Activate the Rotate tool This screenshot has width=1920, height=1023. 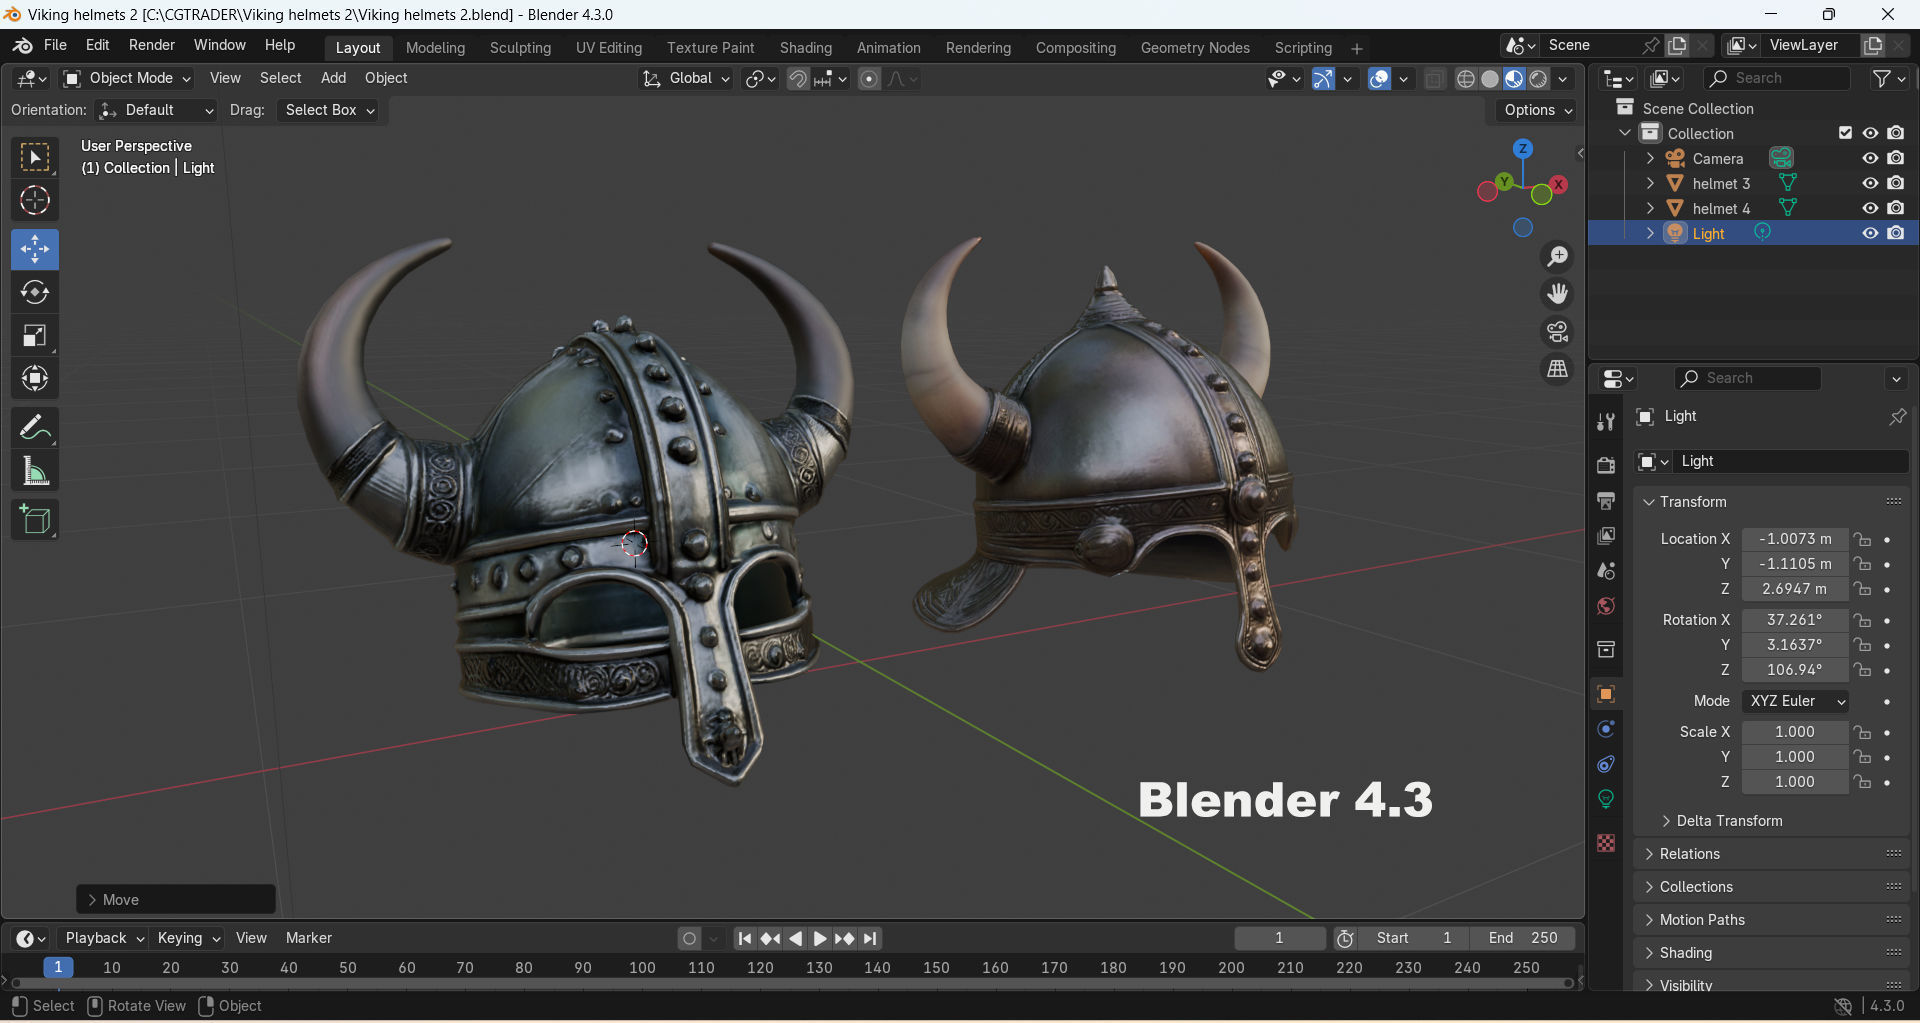[35, 292]
